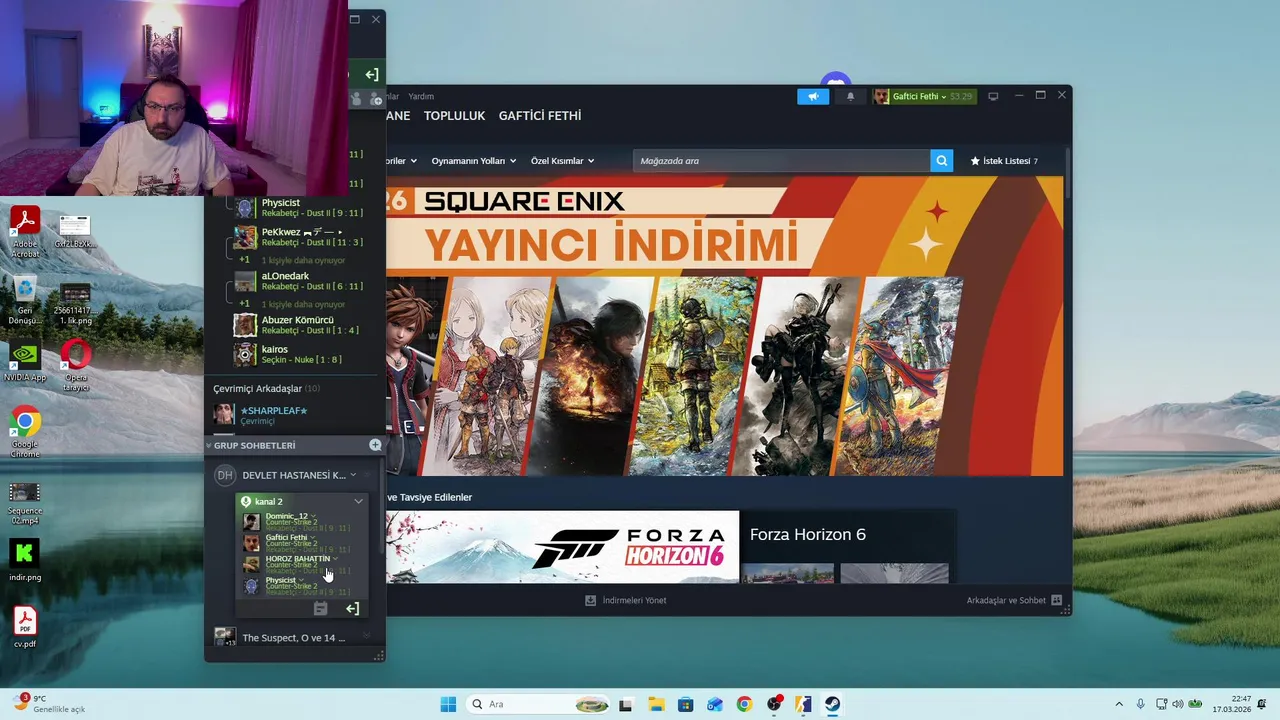Open Steam notifications bell
This screenshot has width=1280, height=720.
[x=850, y=96]
